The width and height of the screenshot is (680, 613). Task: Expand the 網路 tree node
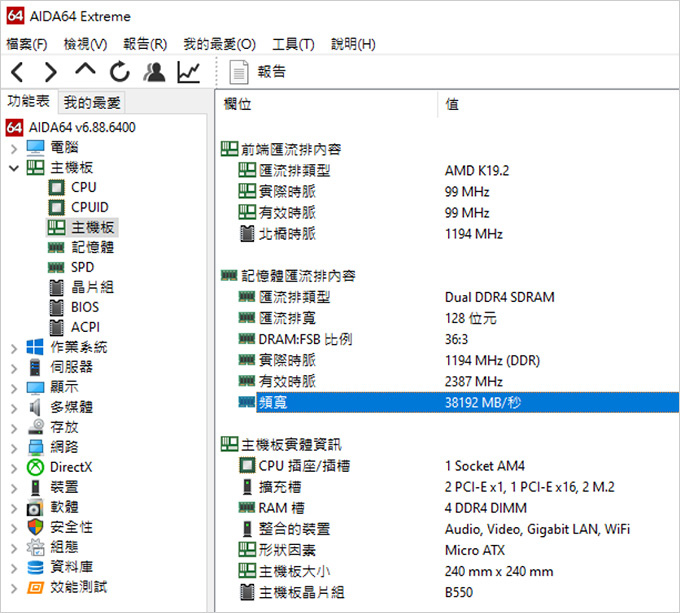(14, 448)
